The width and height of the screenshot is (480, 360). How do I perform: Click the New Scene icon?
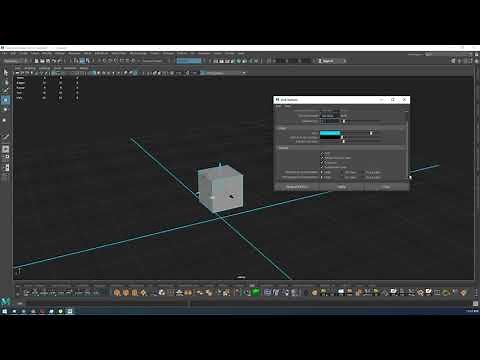[x=37, y=61]
